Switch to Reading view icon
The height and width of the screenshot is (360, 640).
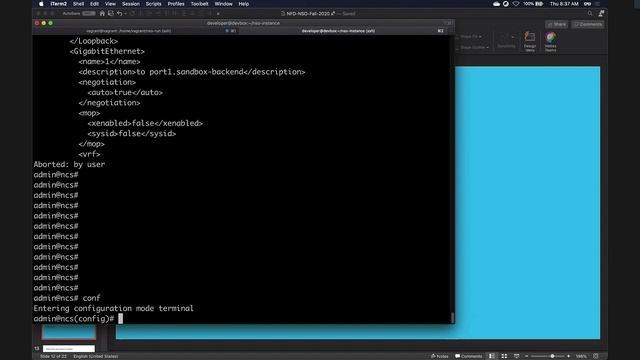pyautogui.click(x=516, y=356)
